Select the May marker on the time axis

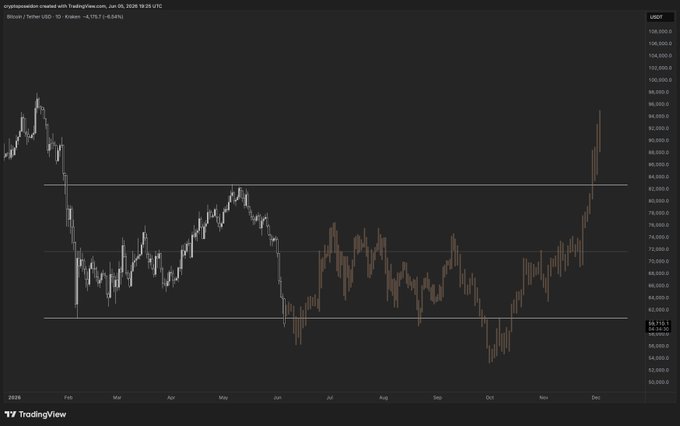click(x=223, y=397)
